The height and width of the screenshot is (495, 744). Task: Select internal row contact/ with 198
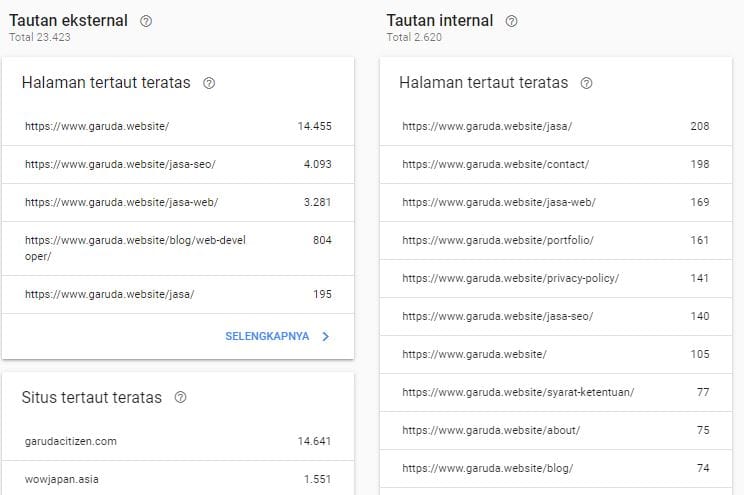coord(556,164)
